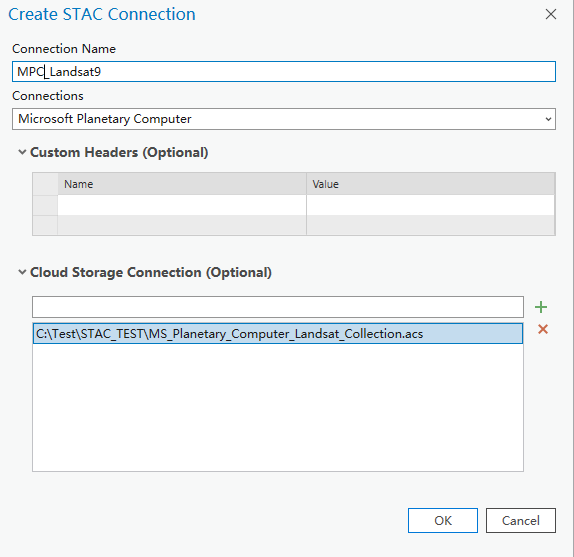
Task: Remove selected connection with red X
Action: 543,329
